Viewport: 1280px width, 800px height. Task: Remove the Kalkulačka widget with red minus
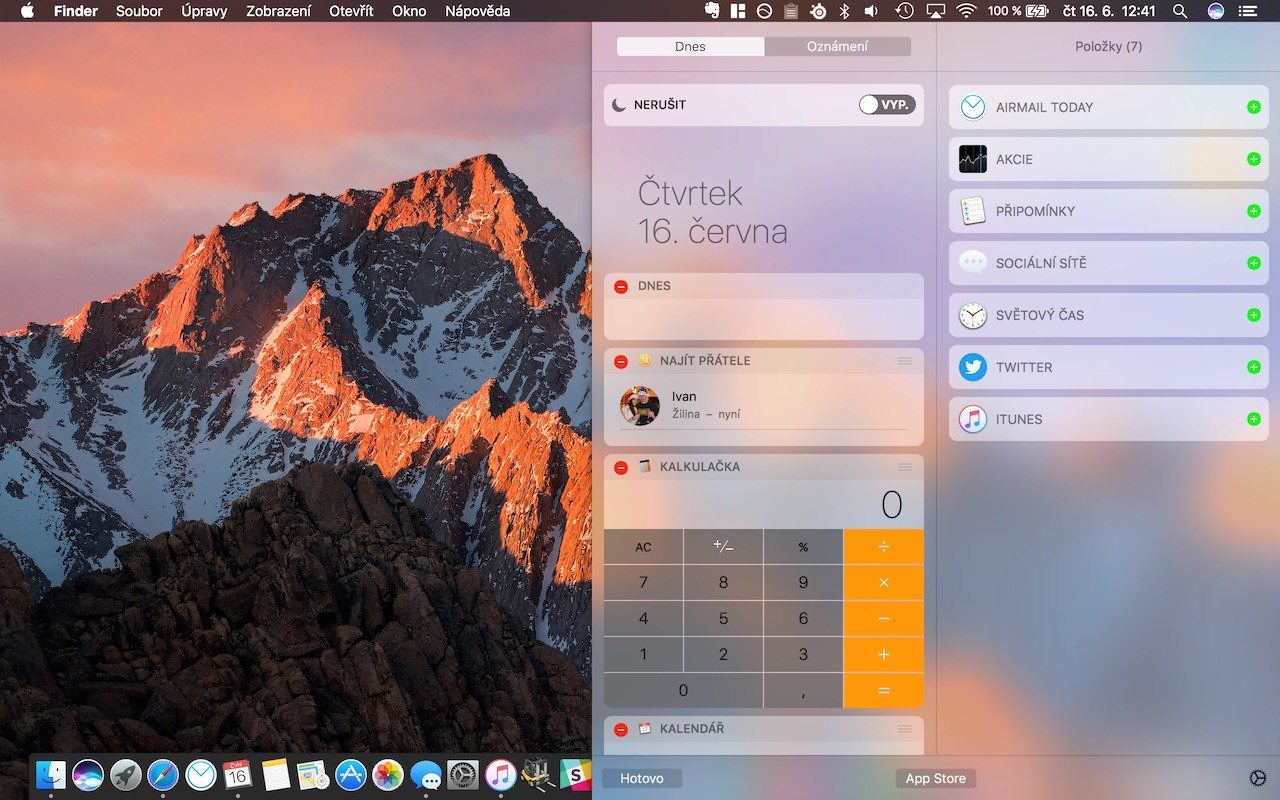(x=621, y=467)
